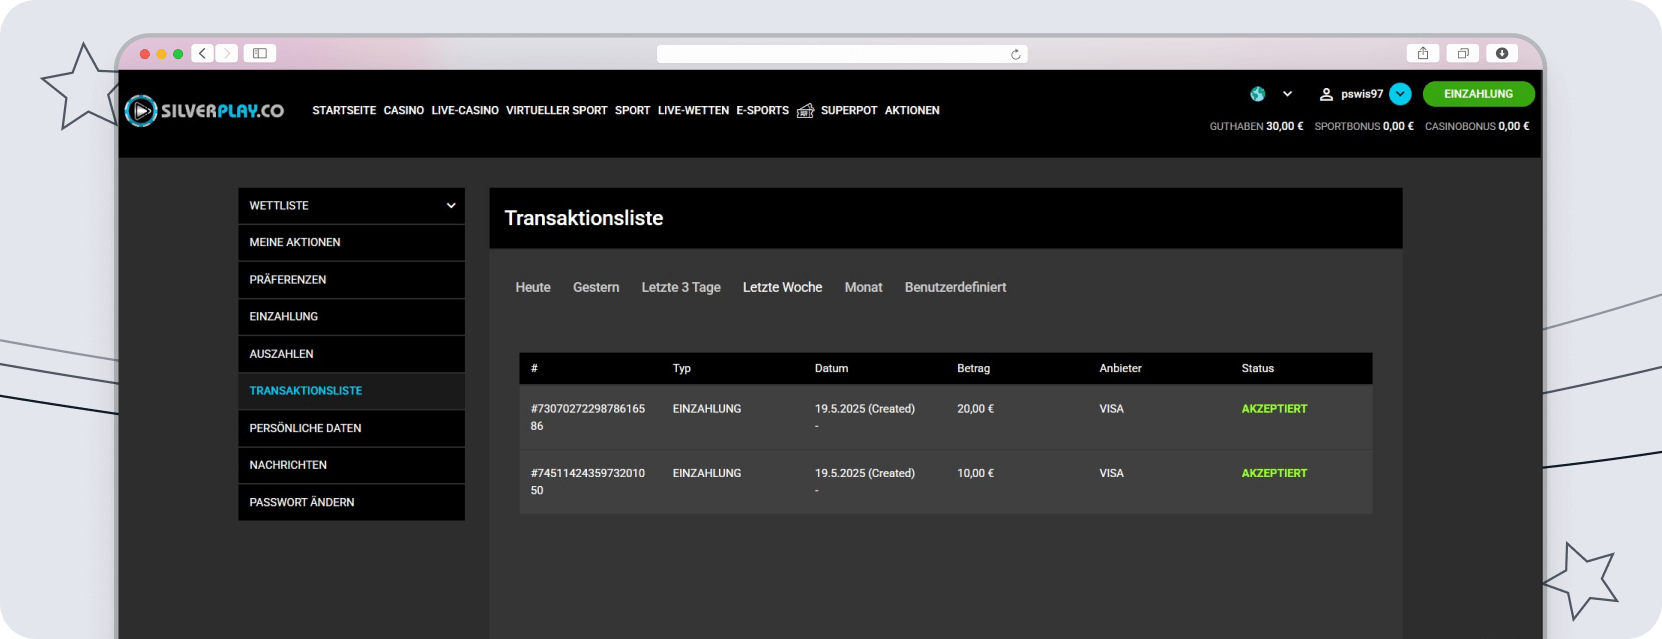This screenshot has height=639, width=1662.
Task: Click the Typ column header
Action: point(681,368)
